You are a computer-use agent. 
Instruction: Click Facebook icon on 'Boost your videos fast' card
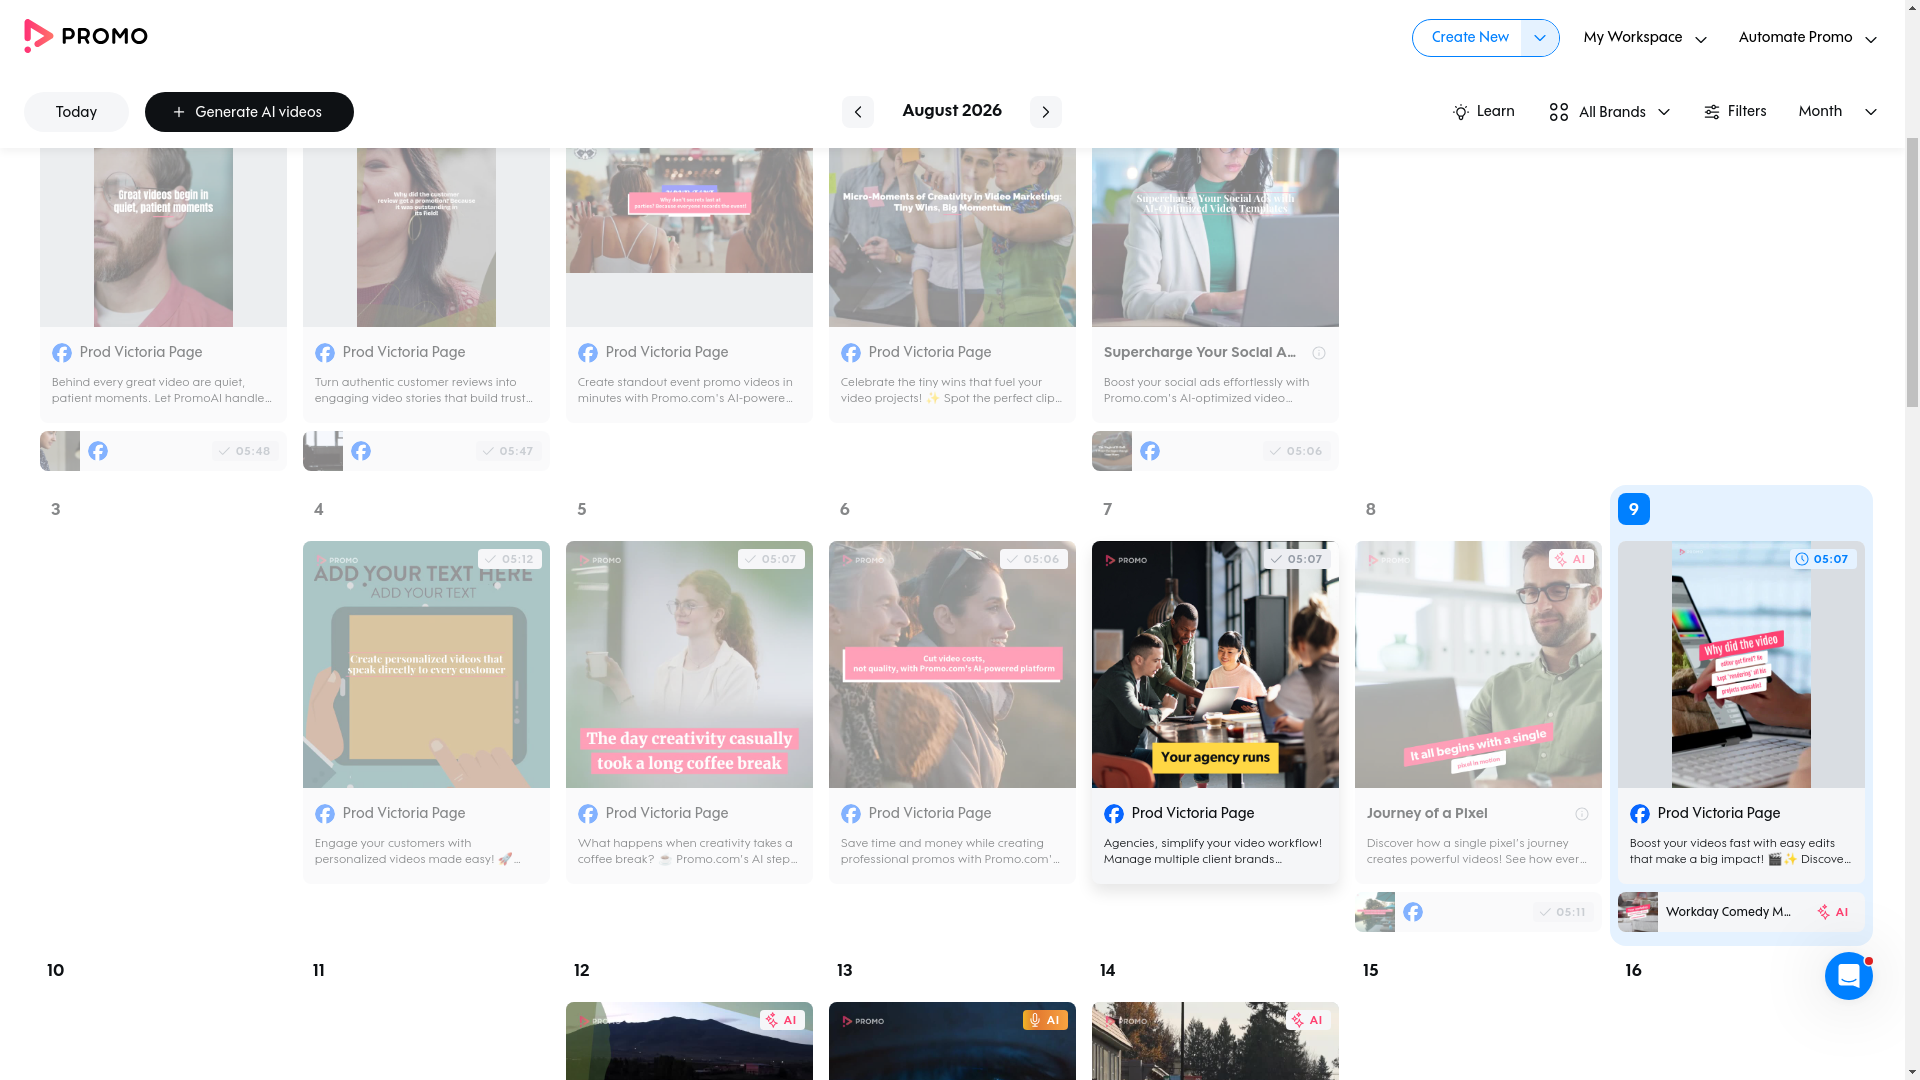1640,814
